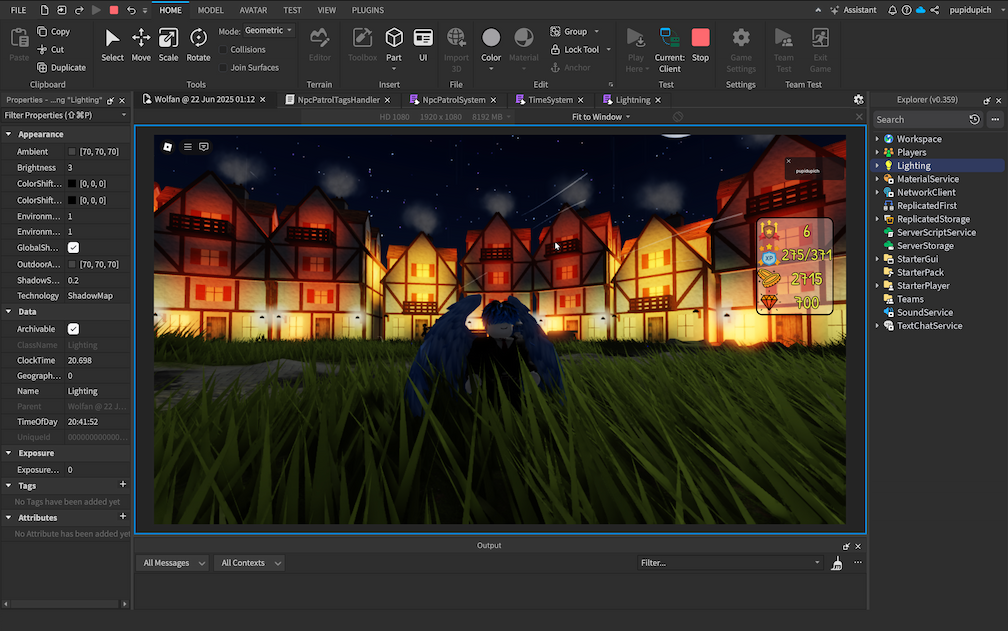Open the All Contexts dropdown
This screenshot has width=1008, height=631.
tap(249, 563)
